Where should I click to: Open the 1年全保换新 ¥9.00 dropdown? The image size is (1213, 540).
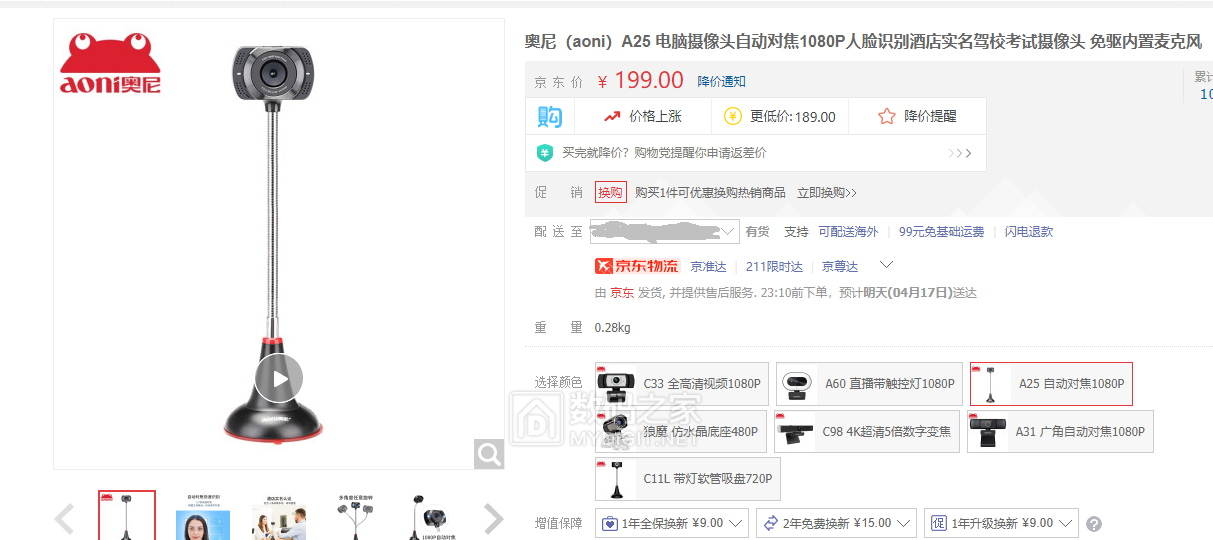pos(672,523)
